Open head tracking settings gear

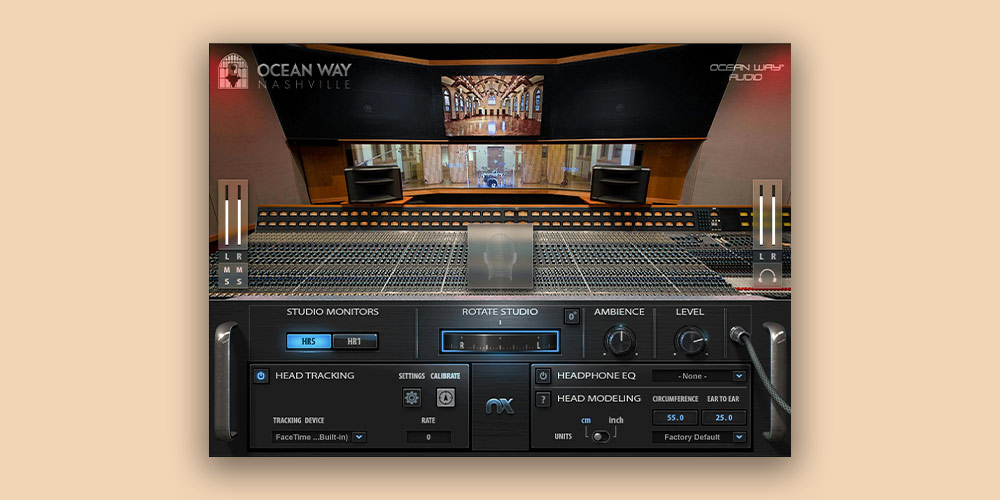tap(411, 398)
